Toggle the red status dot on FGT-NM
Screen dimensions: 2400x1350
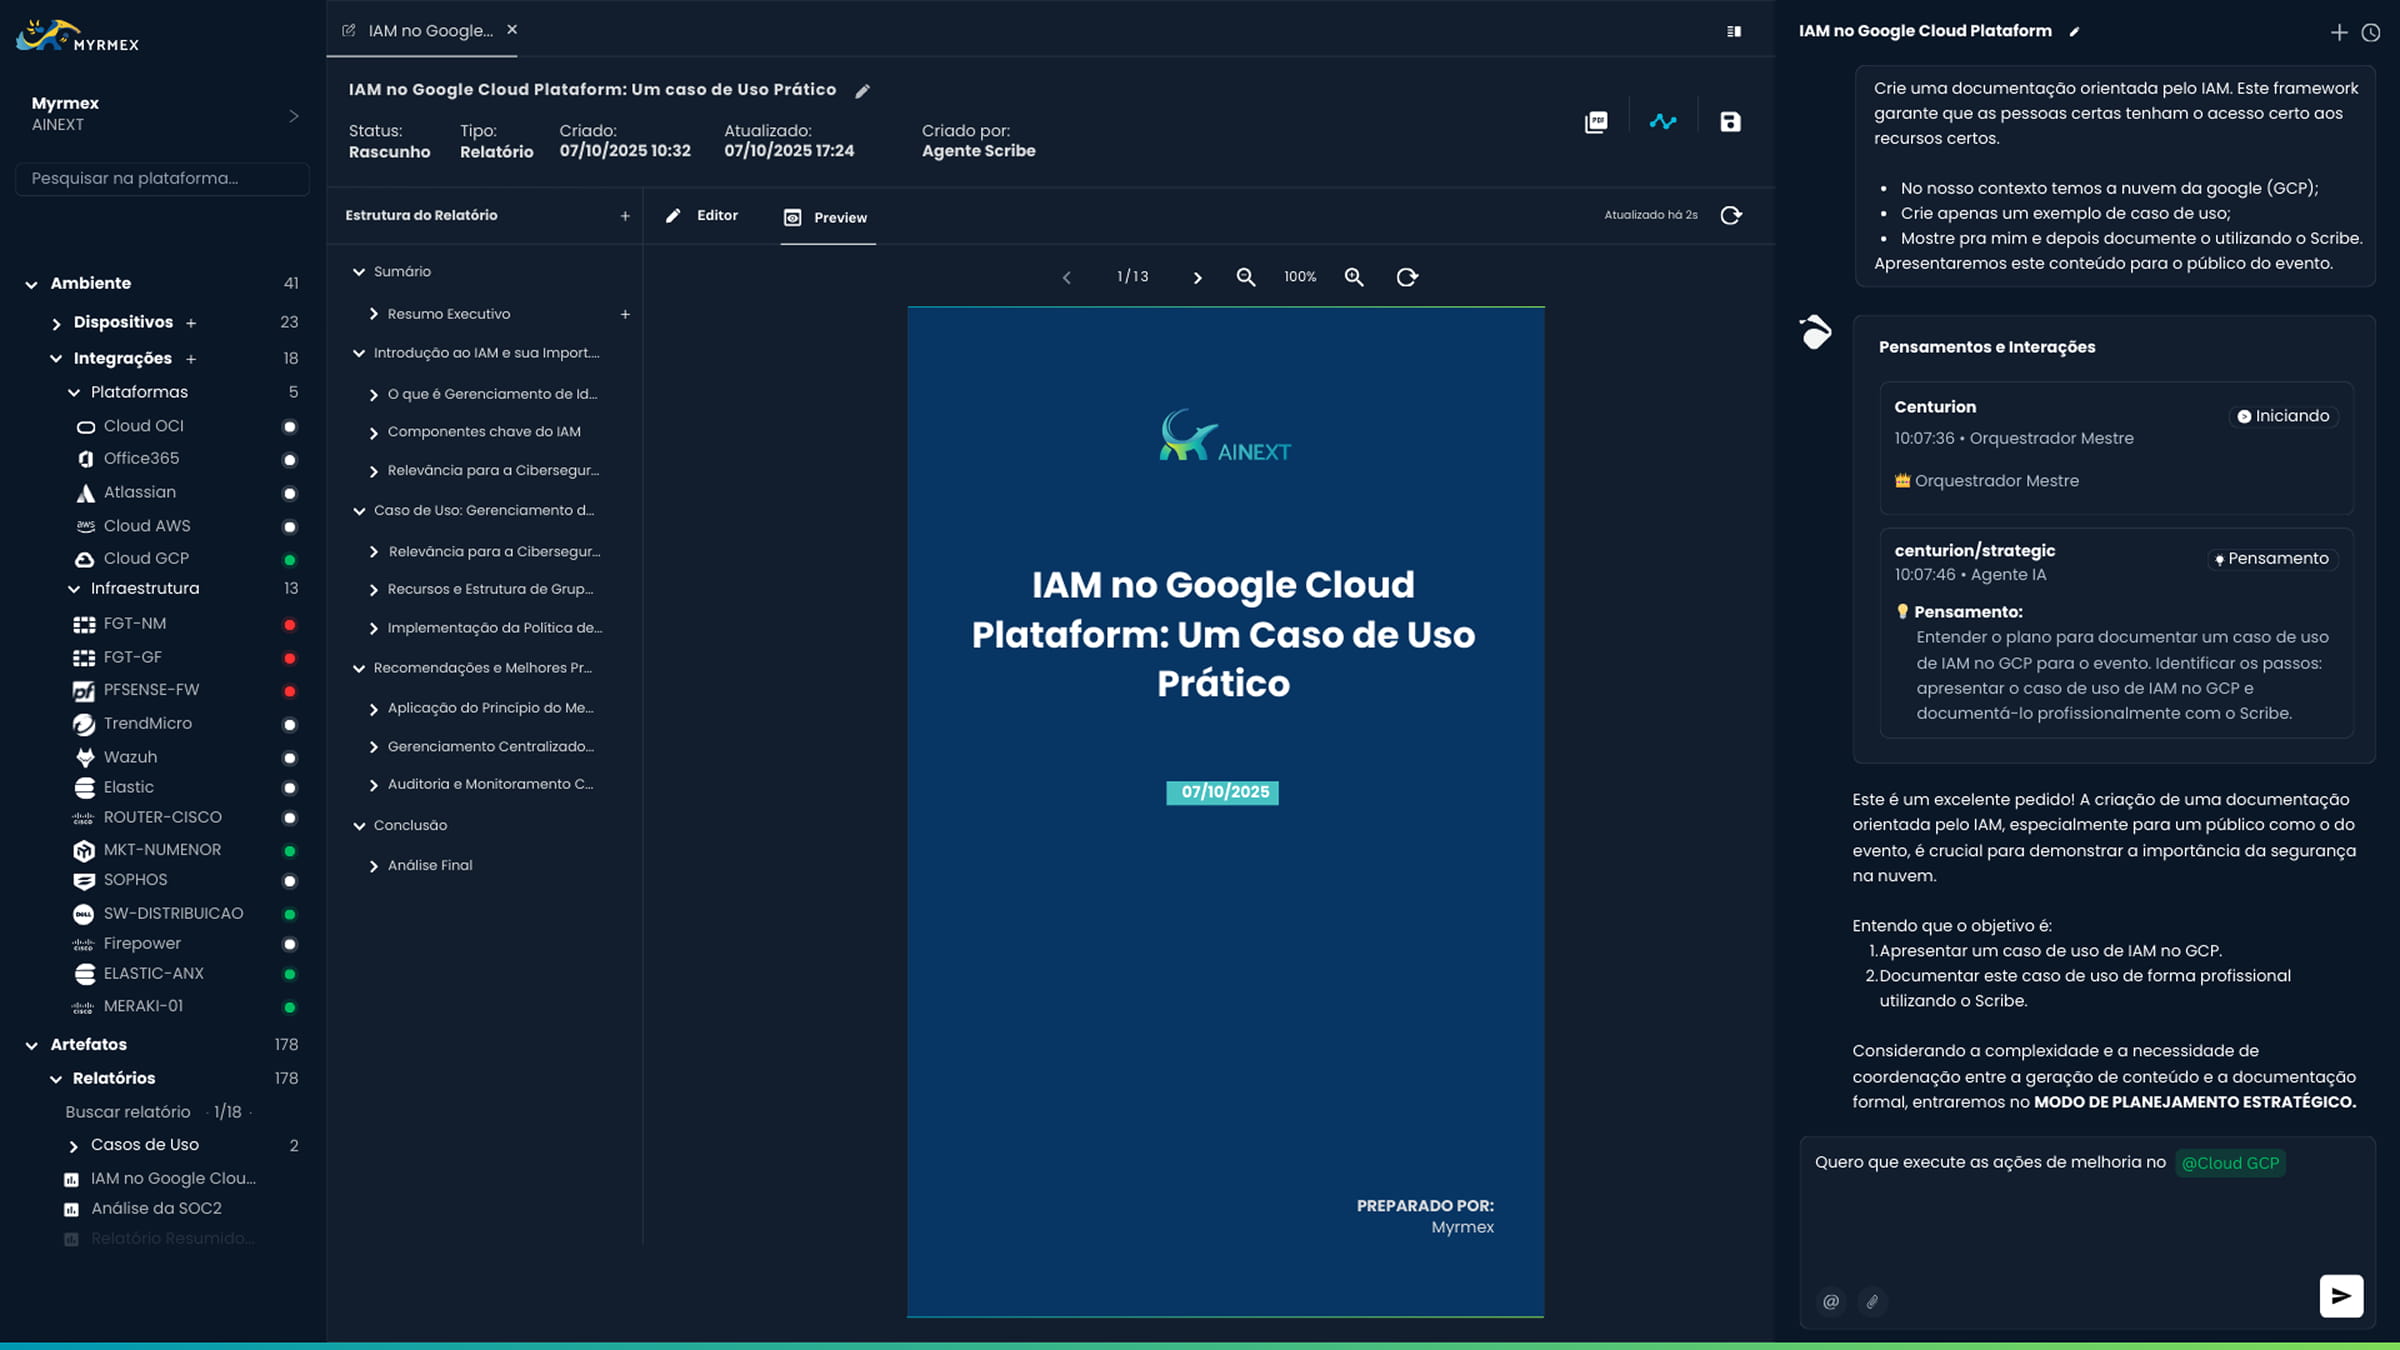290,624
